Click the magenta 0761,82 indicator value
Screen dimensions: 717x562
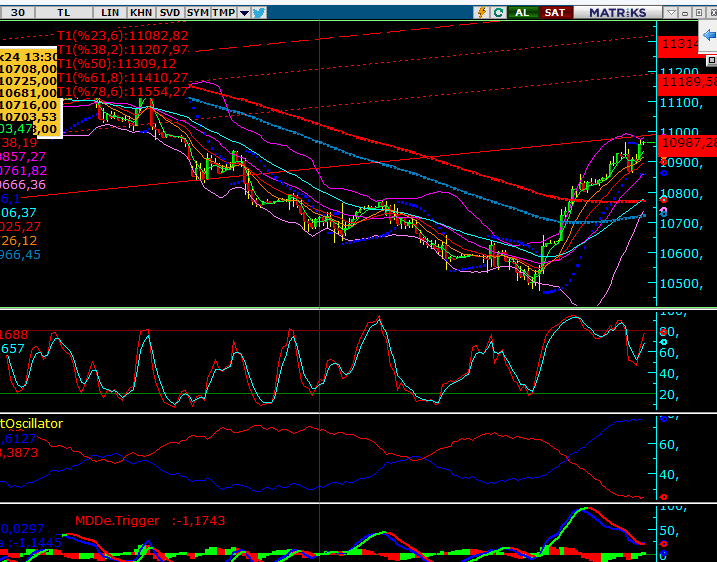[x=23, y=171]
